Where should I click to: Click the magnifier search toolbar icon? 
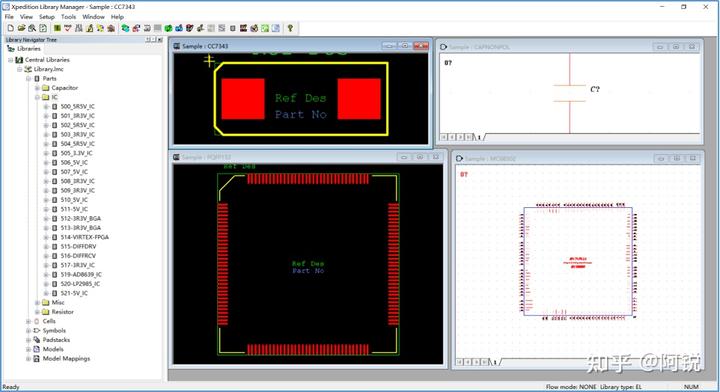pyautogui.click(x=32, y=28)
